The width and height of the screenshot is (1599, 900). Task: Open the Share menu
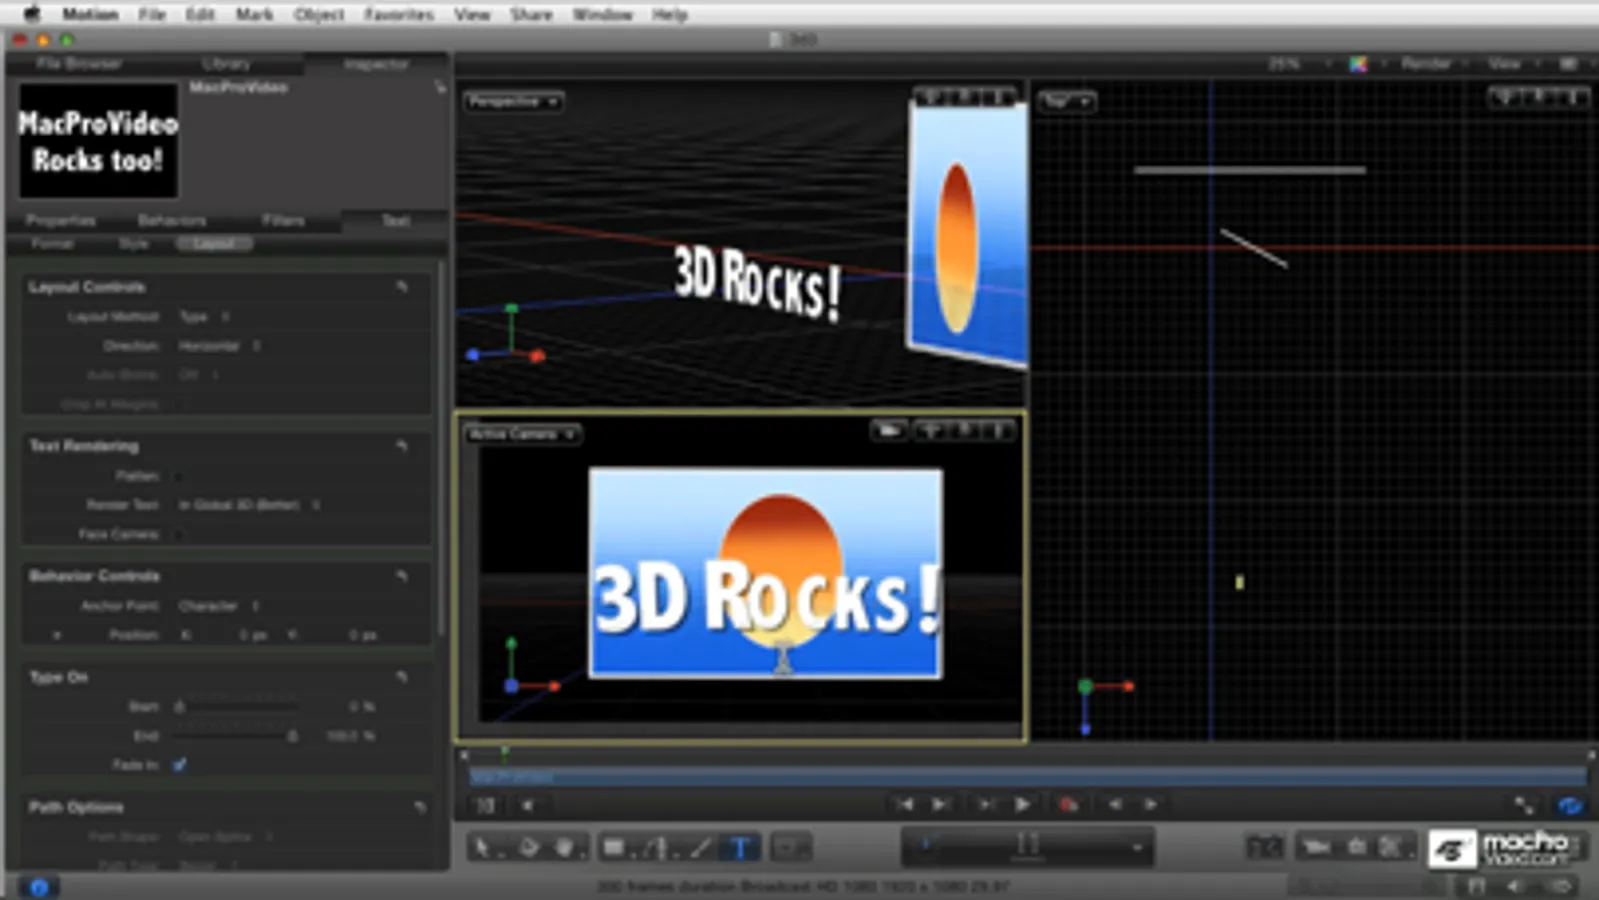click(x=531, y=14)
